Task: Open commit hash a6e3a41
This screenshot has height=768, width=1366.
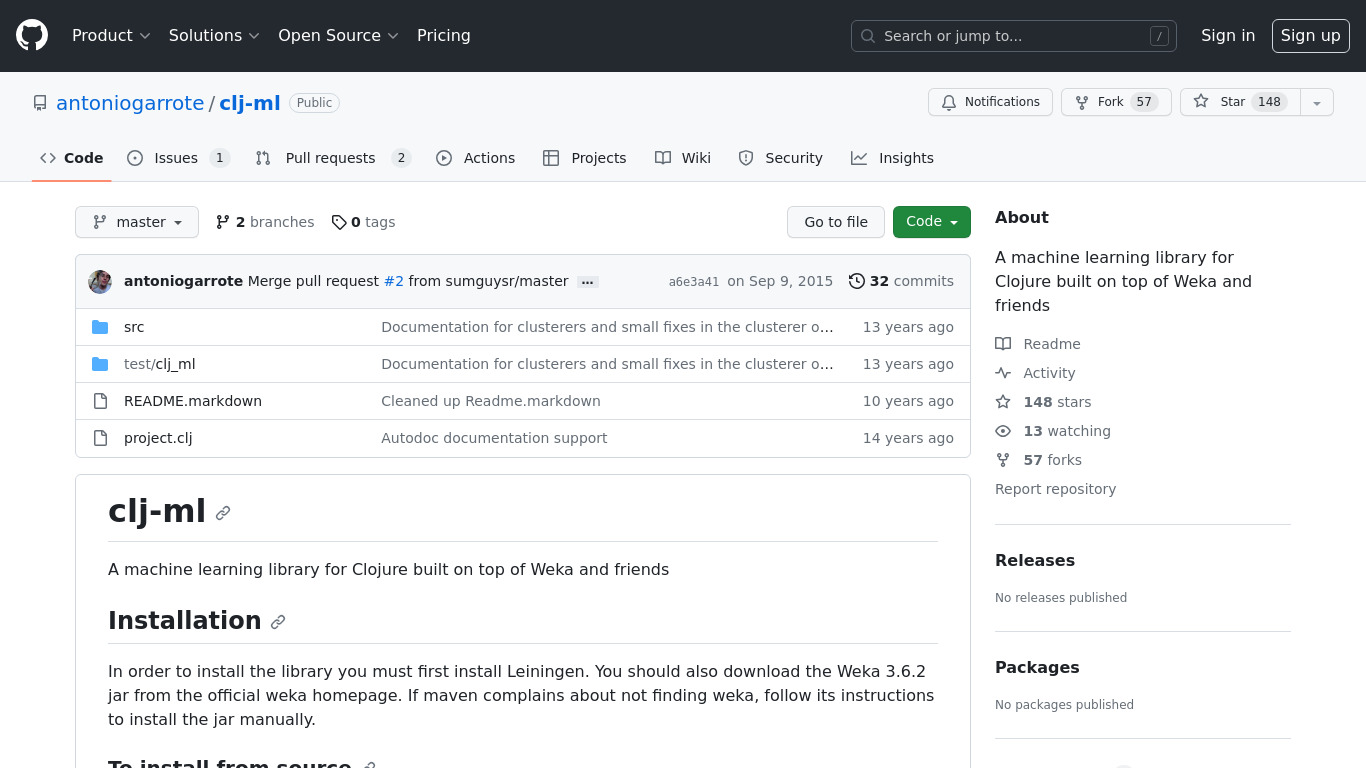Action: point(694,282)
